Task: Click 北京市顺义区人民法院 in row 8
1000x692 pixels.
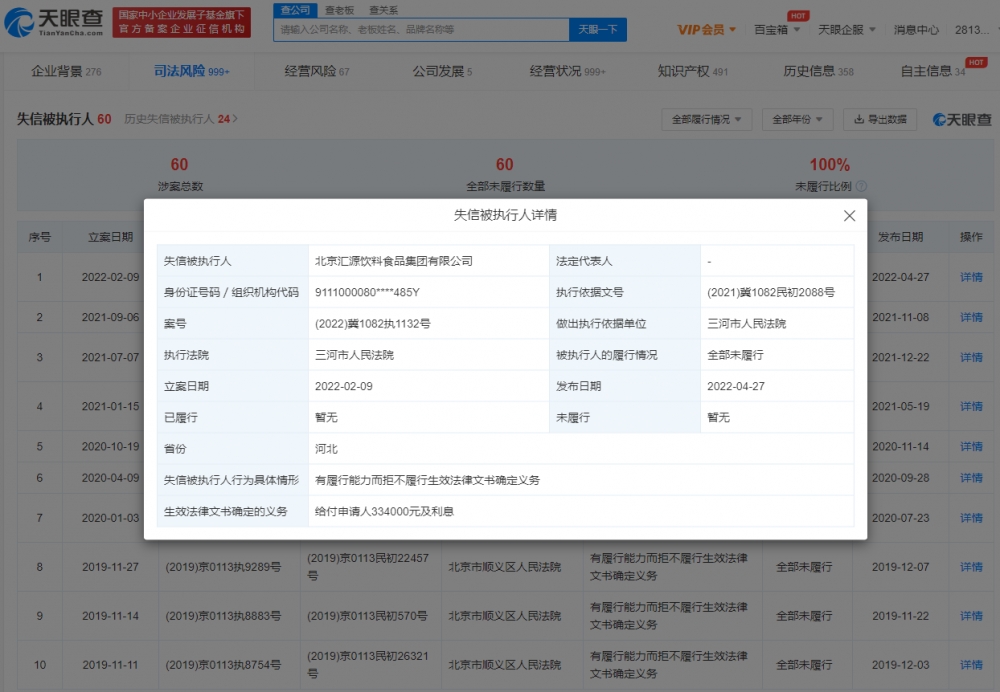Action: coord(504,567)
